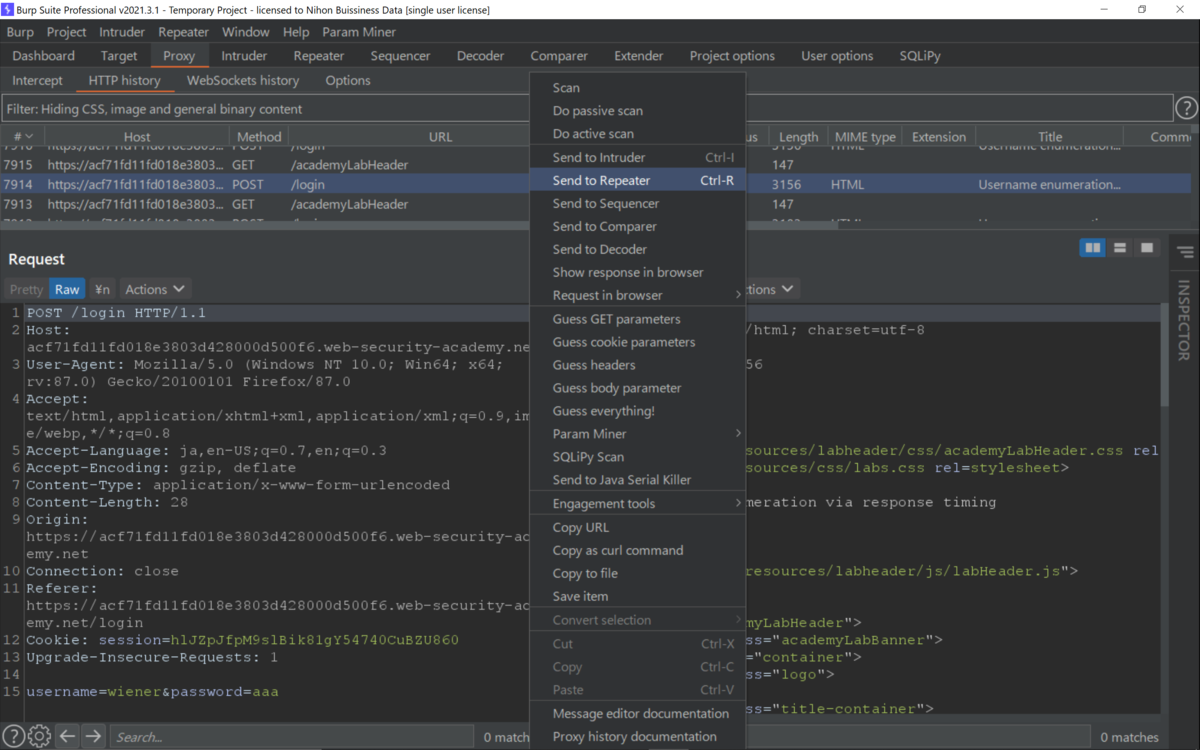Choose Show response in browser

coord(638,272)
